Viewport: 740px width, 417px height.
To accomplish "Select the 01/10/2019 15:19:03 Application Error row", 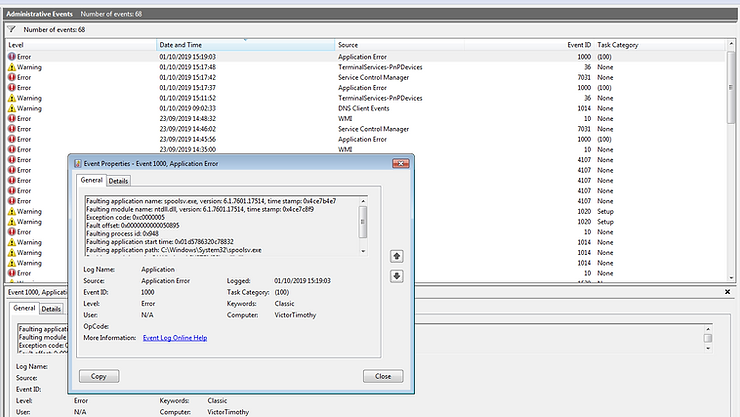I will [366, 57].
